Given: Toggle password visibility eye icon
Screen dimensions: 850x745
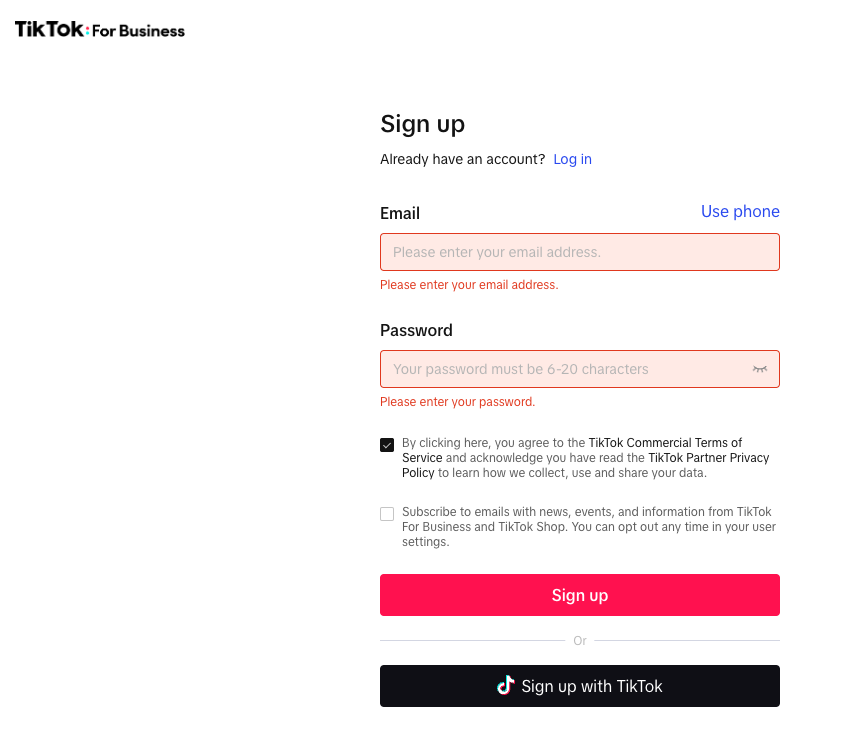Looking at the screenshot, I should click(760, 369).
